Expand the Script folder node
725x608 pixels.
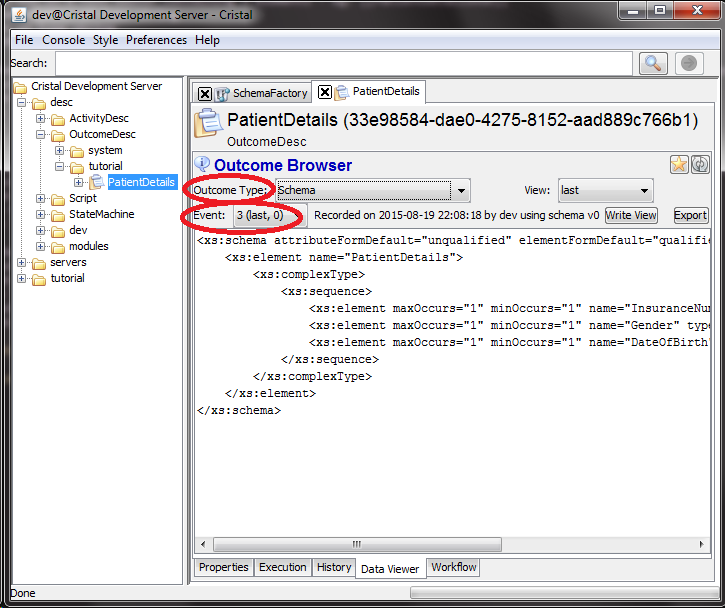41,198
